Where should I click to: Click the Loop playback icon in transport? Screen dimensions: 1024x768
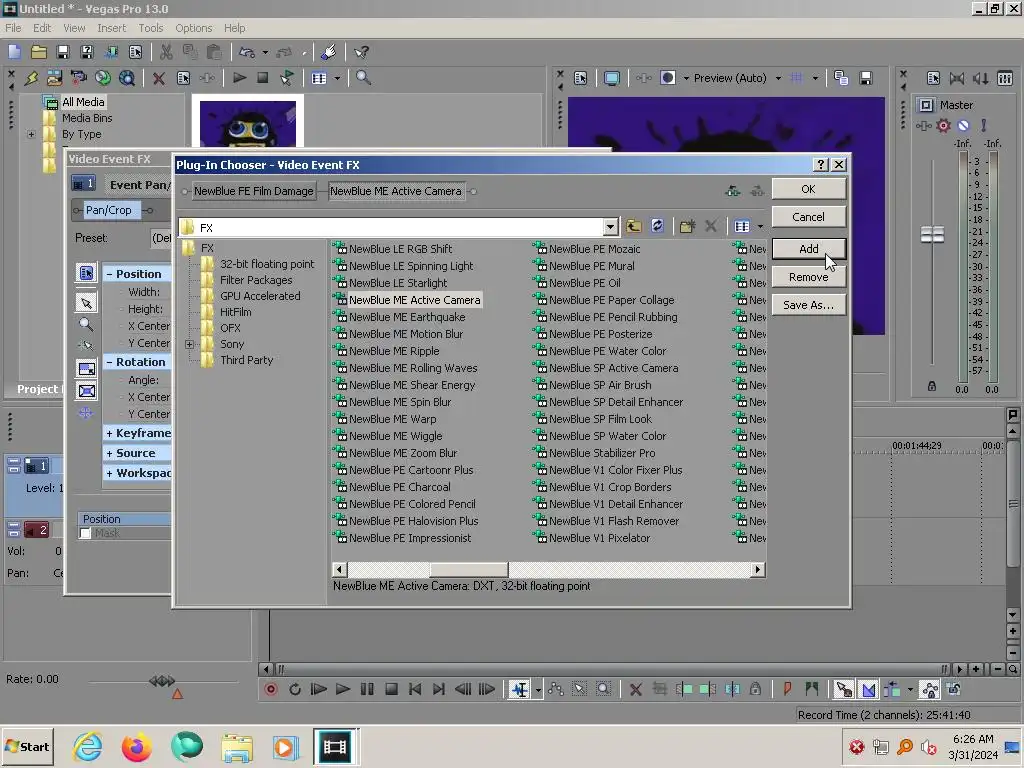(295, 689)
